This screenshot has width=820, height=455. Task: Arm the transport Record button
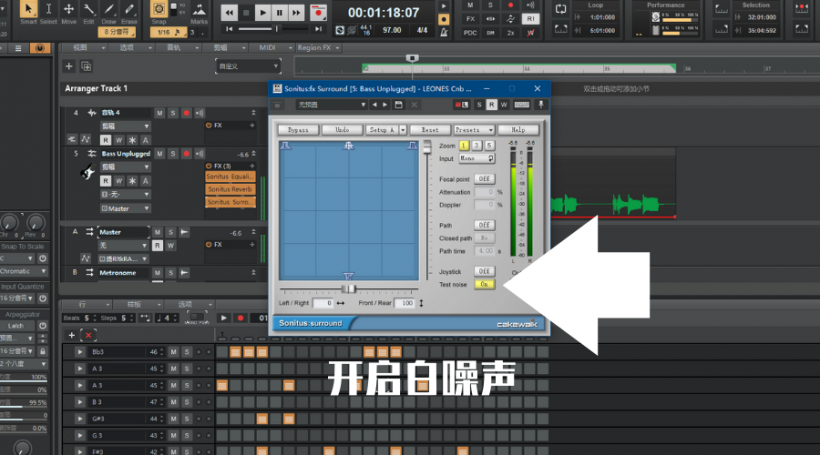click(317, 13)
